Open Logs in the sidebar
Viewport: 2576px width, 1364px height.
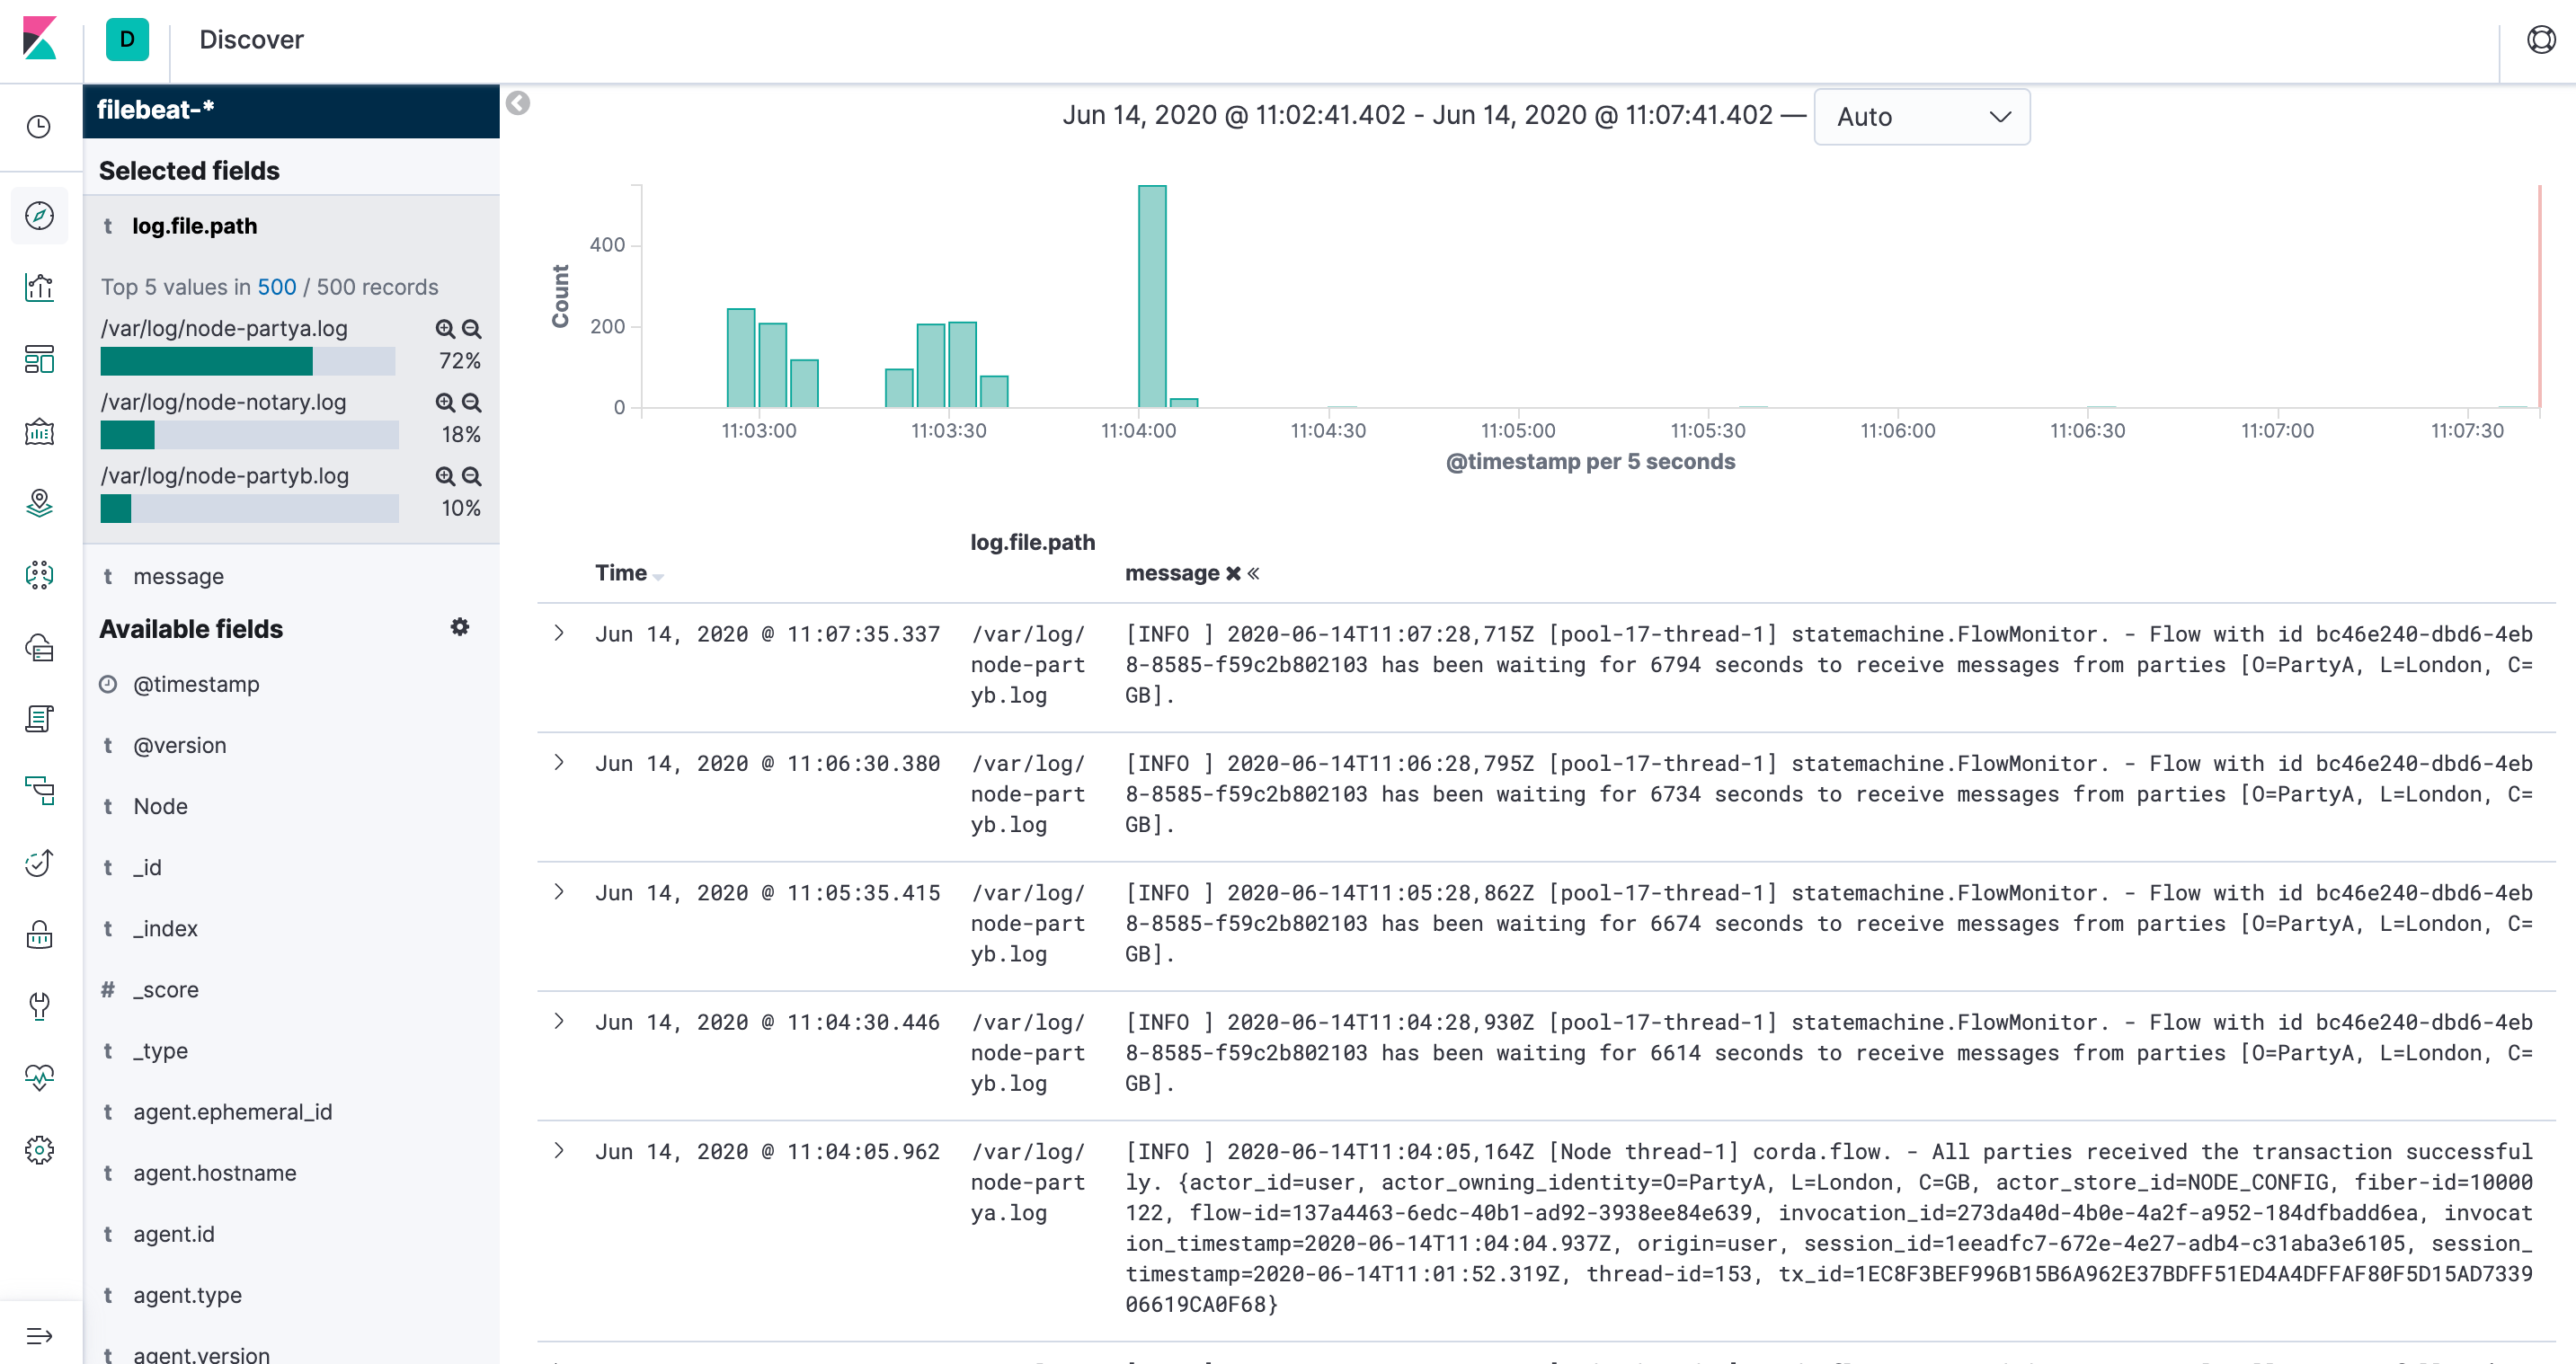click(39, 719)
